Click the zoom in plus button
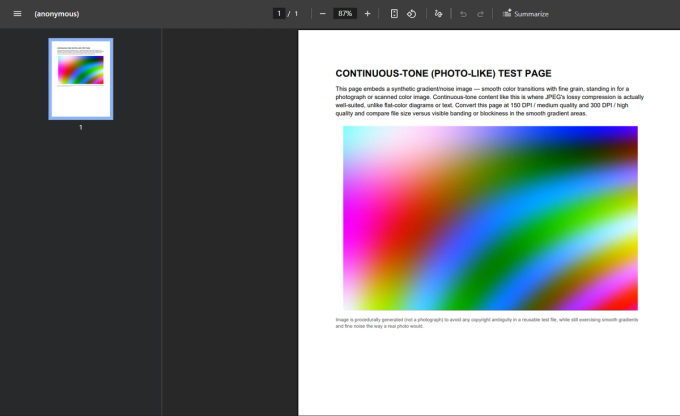The image size is (680, 416). (x=367, y=14)
